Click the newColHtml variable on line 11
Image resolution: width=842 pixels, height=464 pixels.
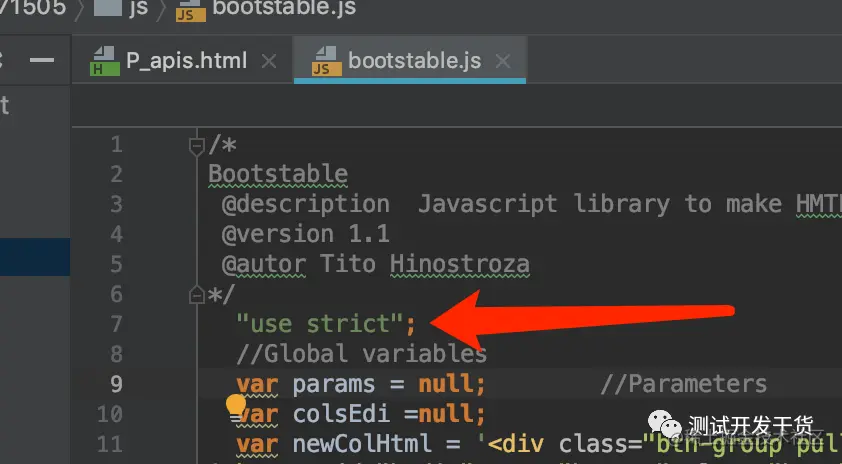(362, 444)
